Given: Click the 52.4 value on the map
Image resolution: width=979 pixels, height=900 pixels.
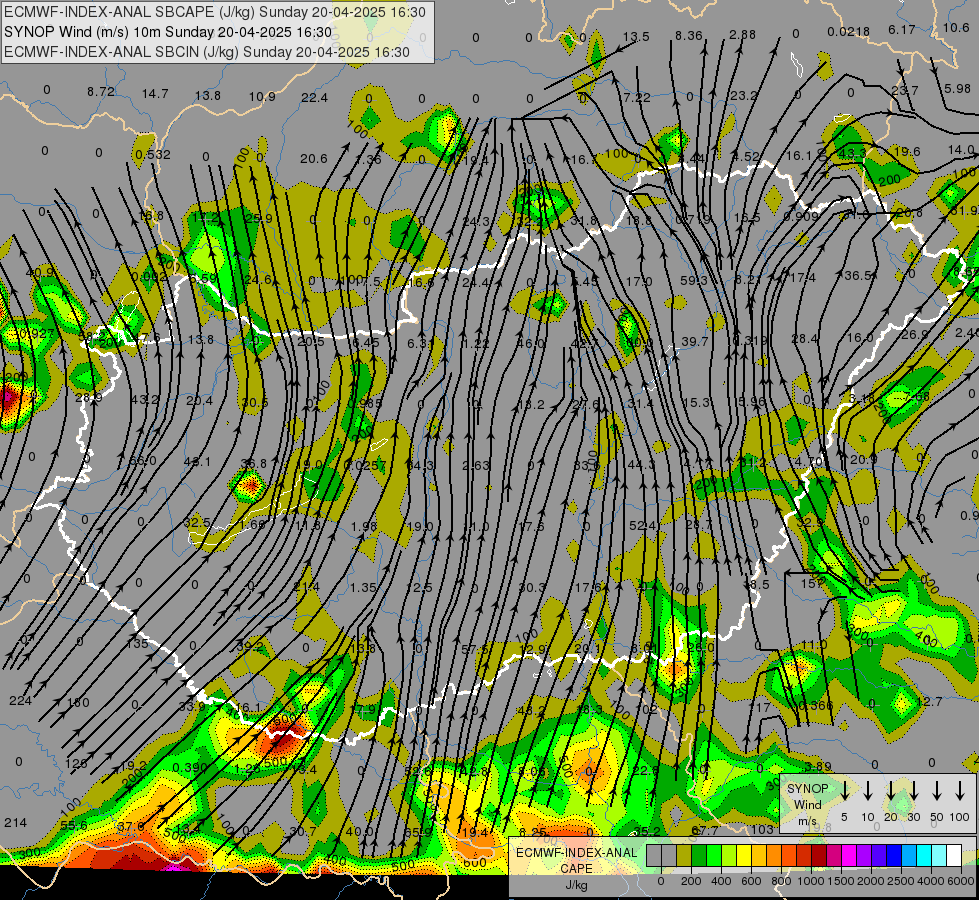Looking at the screenshot, I should [642, 526].
